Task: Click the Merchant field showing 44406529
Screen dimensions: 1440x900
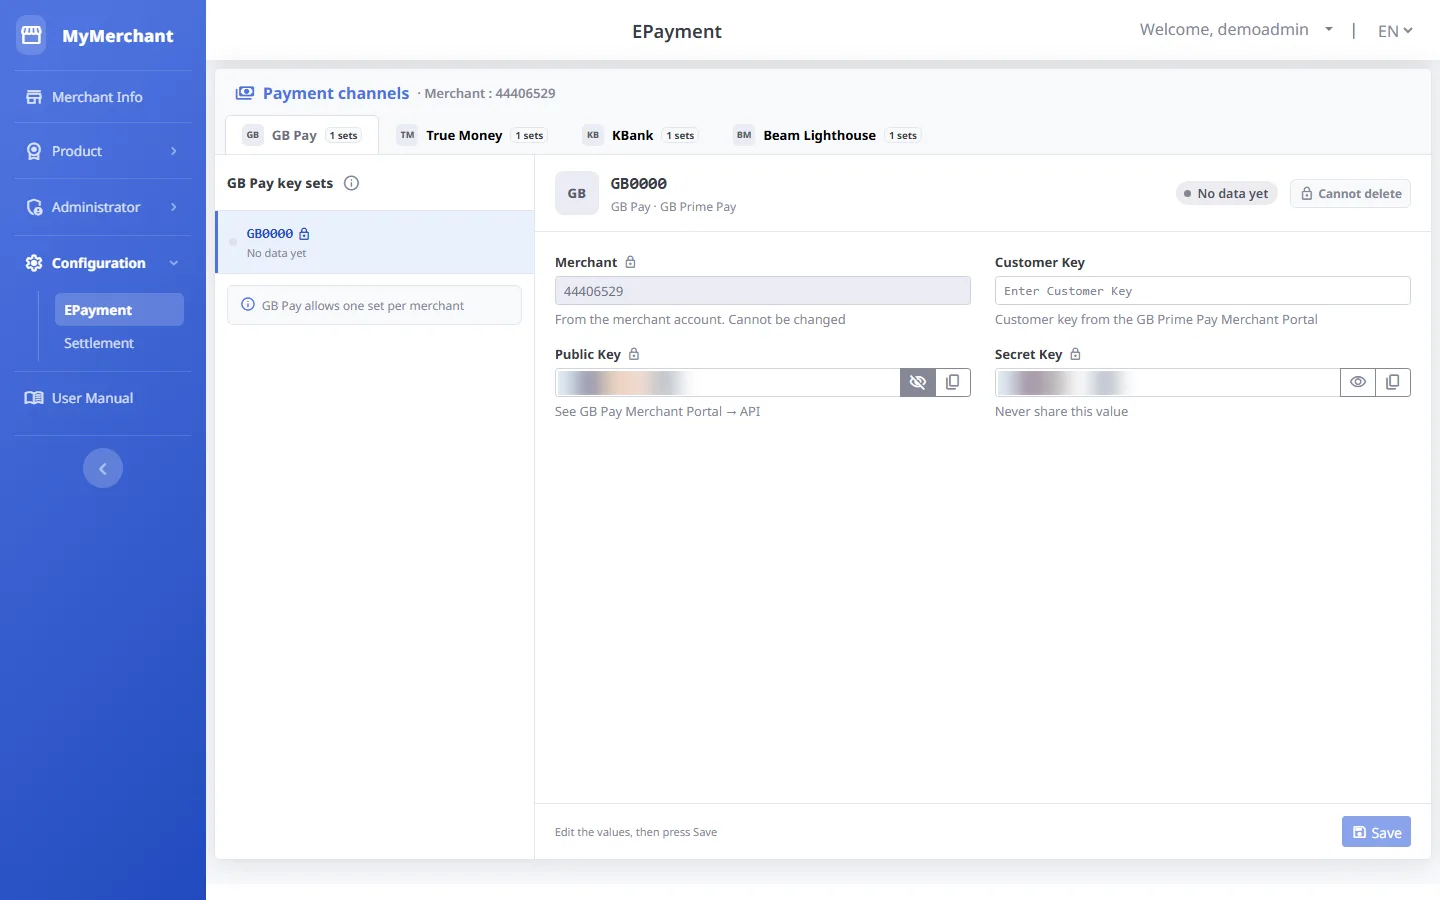Action: 763,291
